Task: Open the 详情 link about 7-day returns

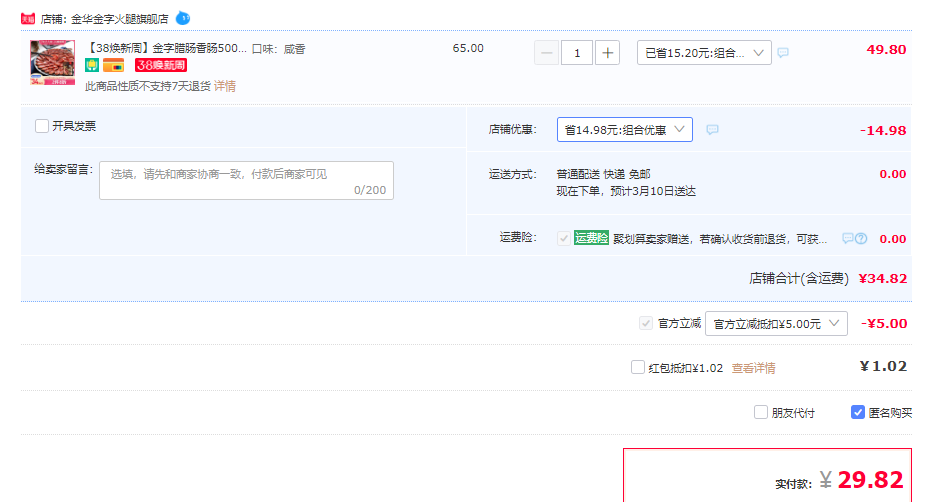Action: click(x=225, y=86)
